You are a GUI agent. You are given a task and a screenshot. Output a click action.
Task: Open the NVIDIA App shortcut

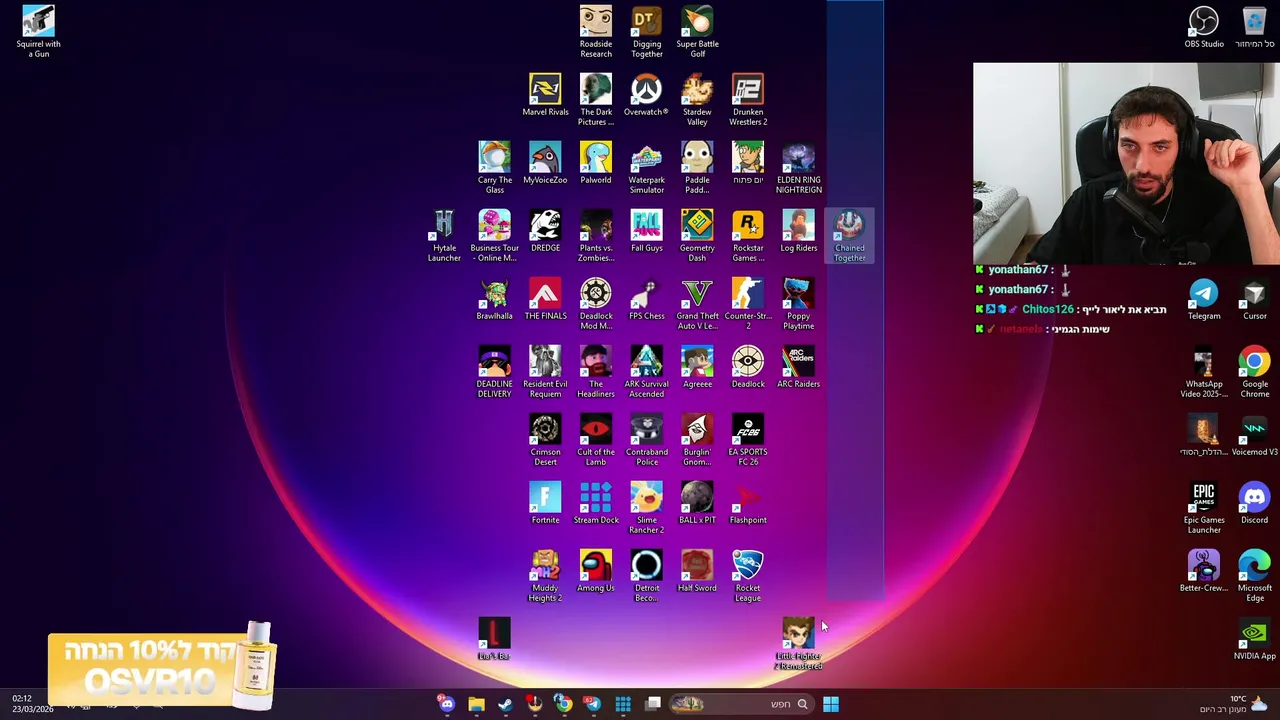(1255, 639)
